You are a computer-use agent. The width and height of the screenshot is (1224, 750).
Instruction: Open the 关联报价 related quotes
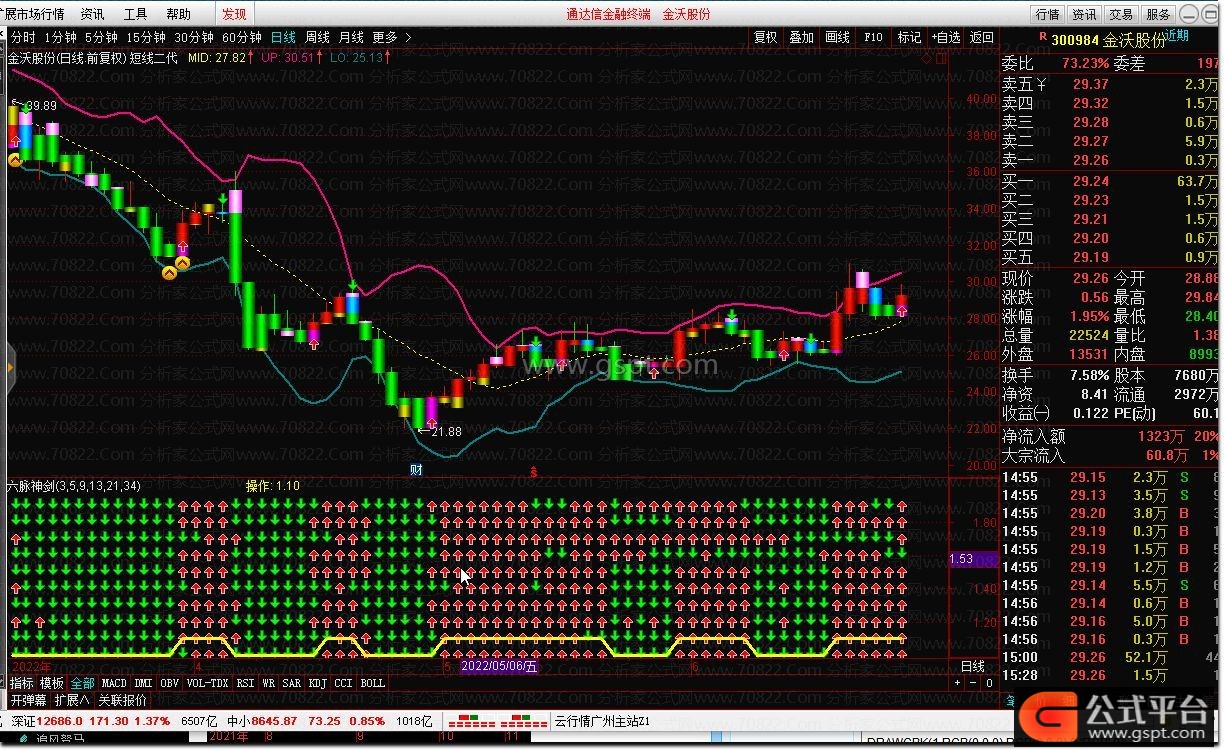(122, 700)
